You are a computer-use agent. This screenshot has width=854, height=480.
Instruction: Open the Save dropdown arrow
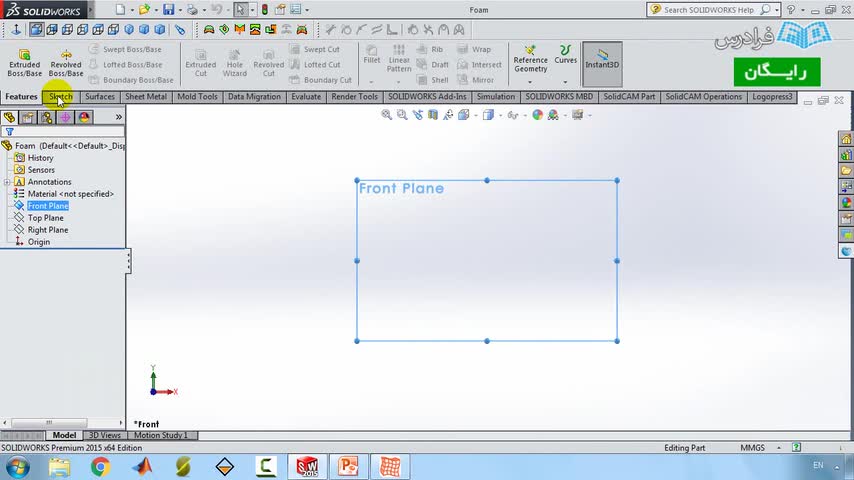click(180, 10)
